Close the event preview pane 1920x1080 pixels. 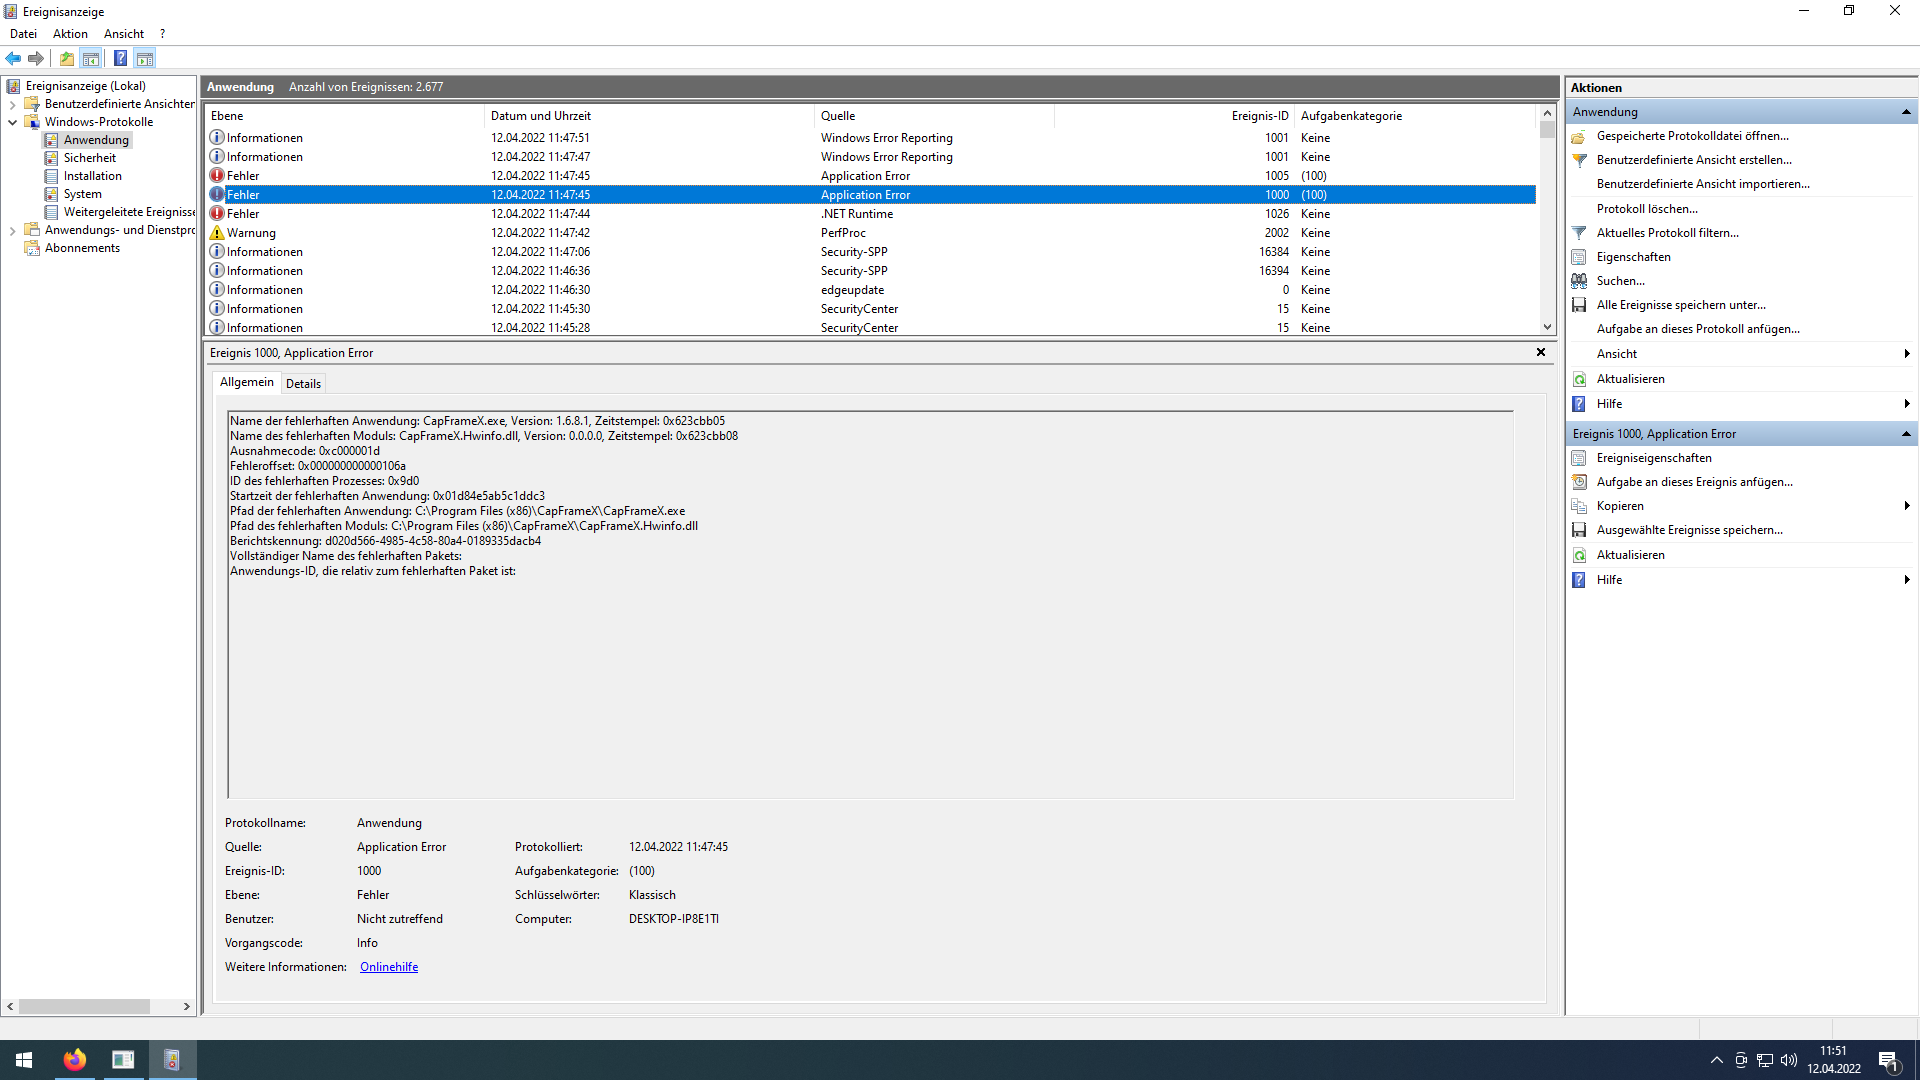pos(1540,352)
